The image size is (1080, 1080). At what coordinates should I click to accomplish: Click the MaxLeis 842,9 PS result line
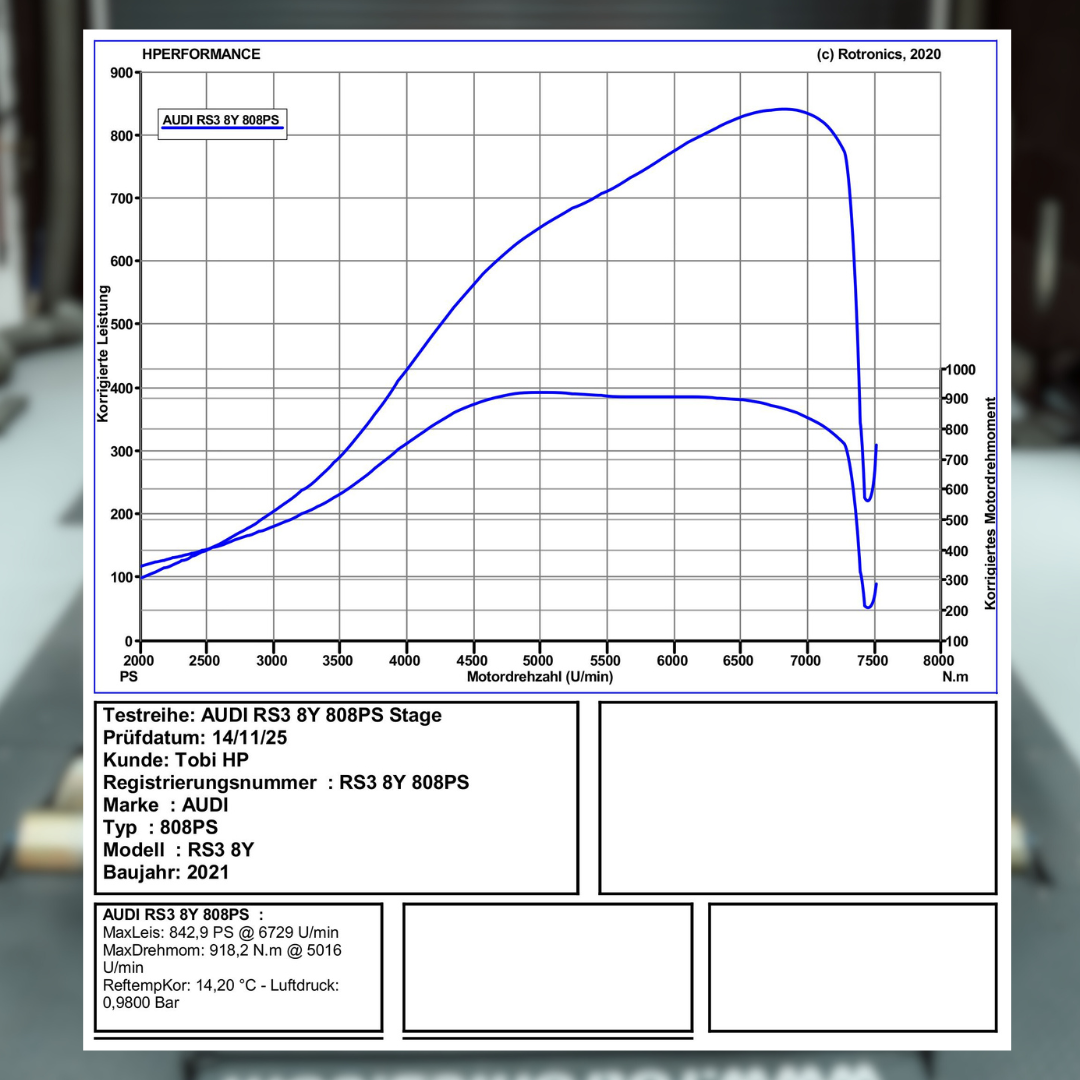224,932
